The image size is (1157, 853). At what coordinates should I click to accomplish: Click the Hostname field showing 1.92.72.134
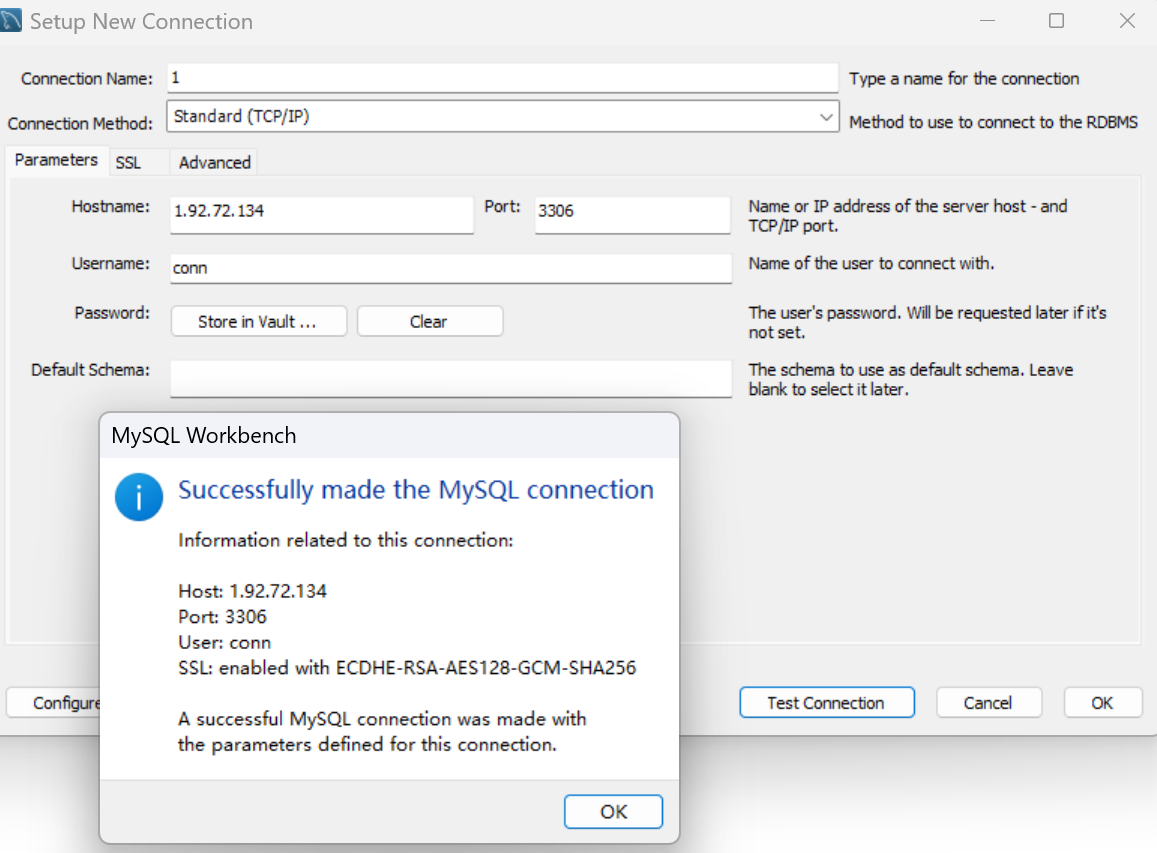tap(322, 215)
